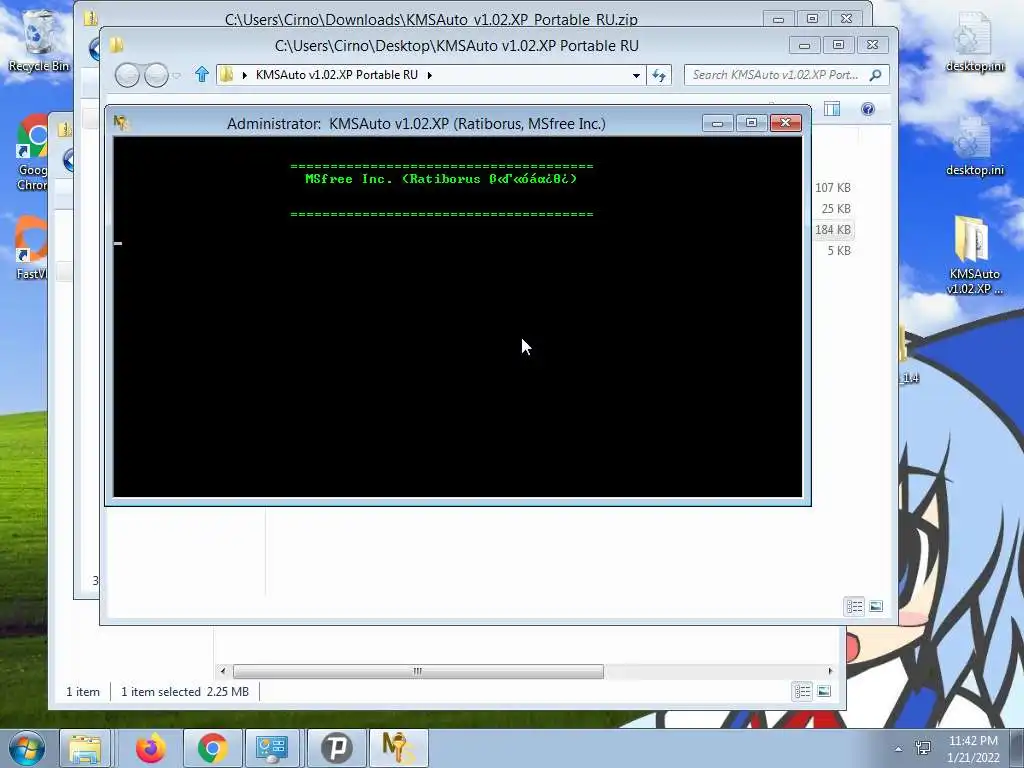Expand arrow after KMSAuto breadcrumb
Viewport: 1024px width, 768px height.
[430, 75]
